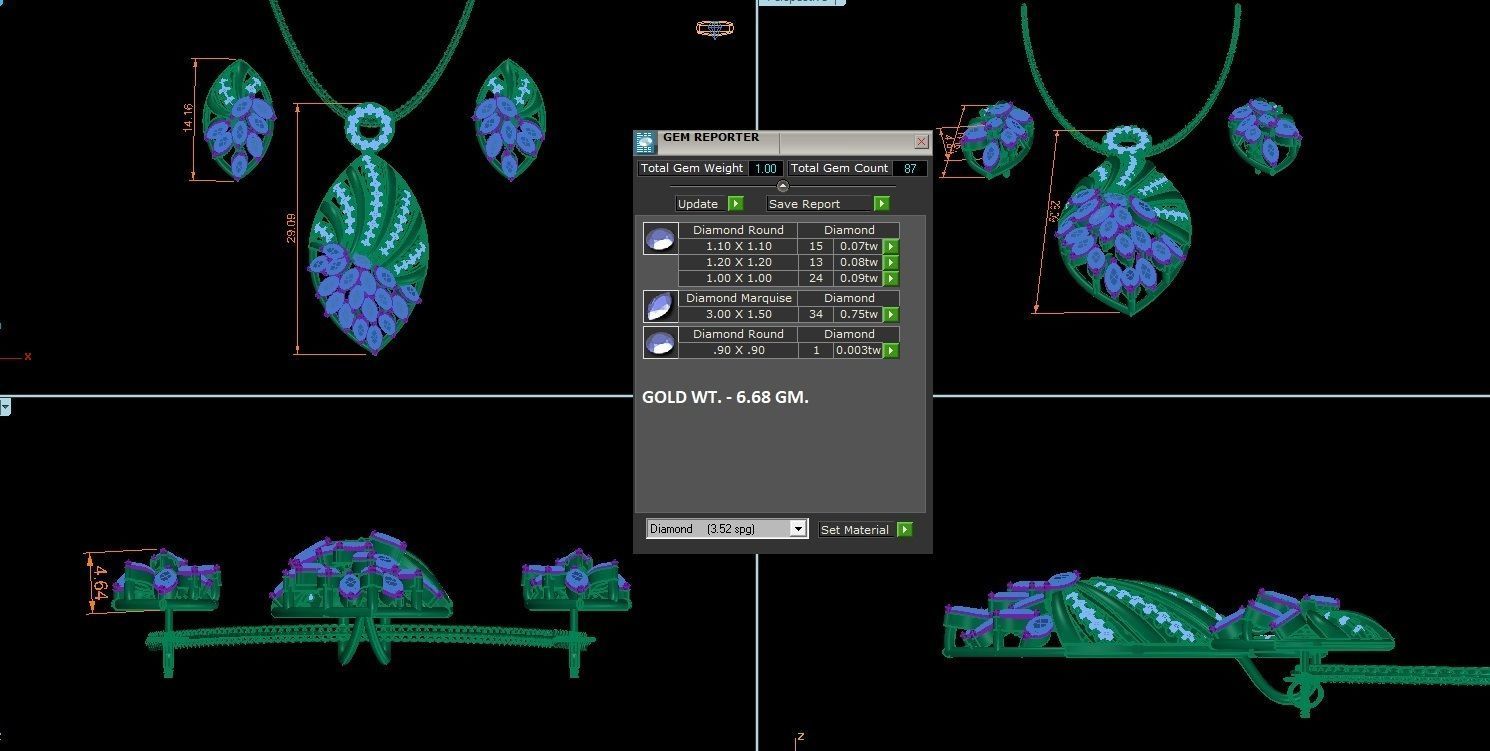The height and width of the screenshot is (751, 1490).
Task: Click the .90 X .90 Diamond Round thumbnail
Action: [660, 342]
